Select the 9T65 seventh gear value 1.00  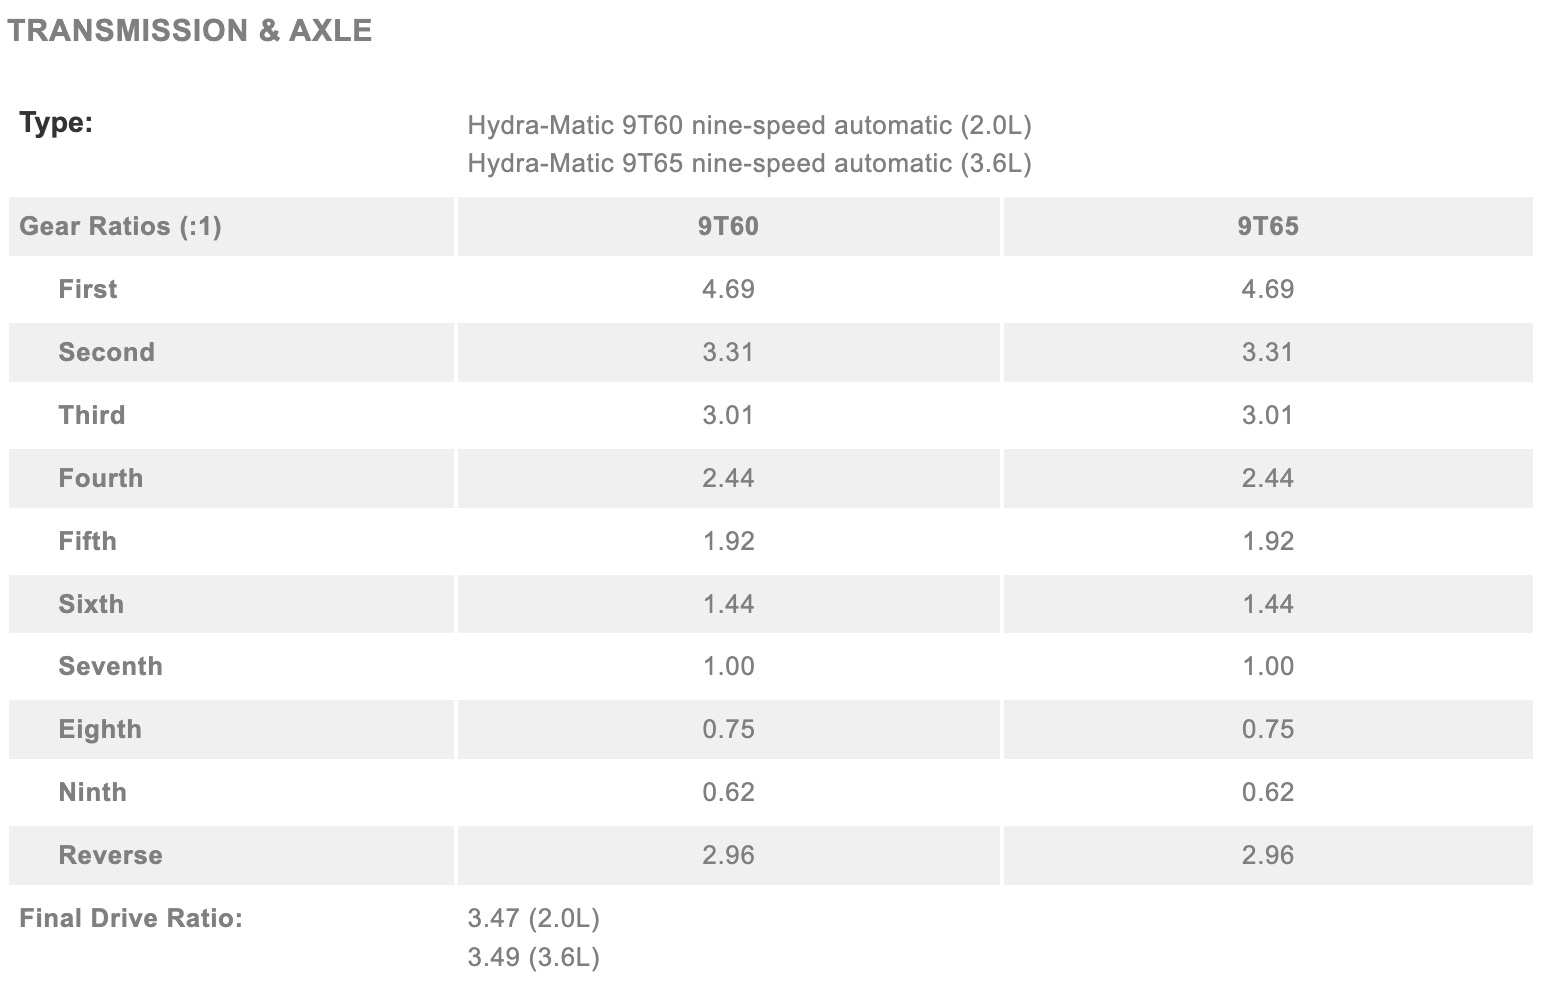pyautogui.click(x=1267, y=666)
